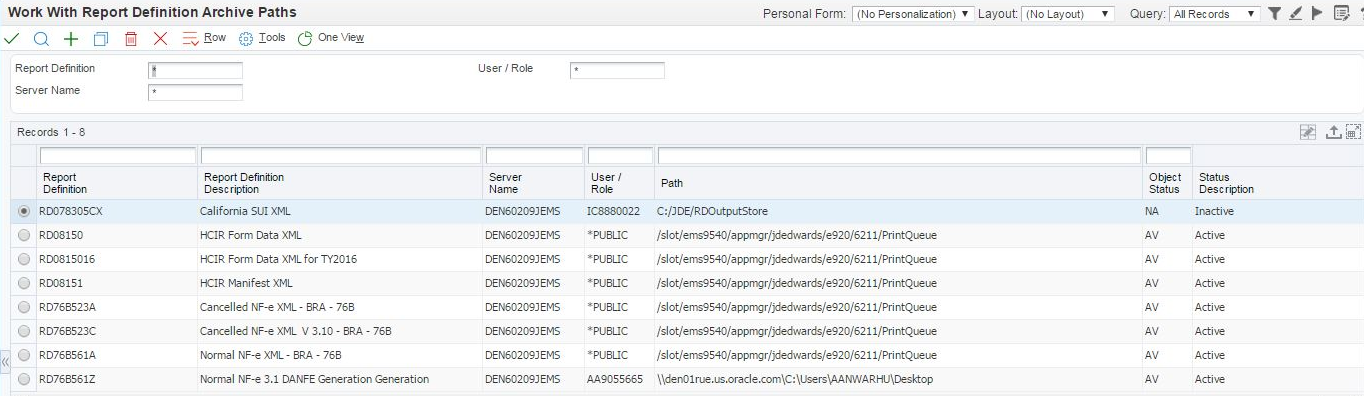Click the California SUI XML cell

pyautogui.click(x=245, y=211)
